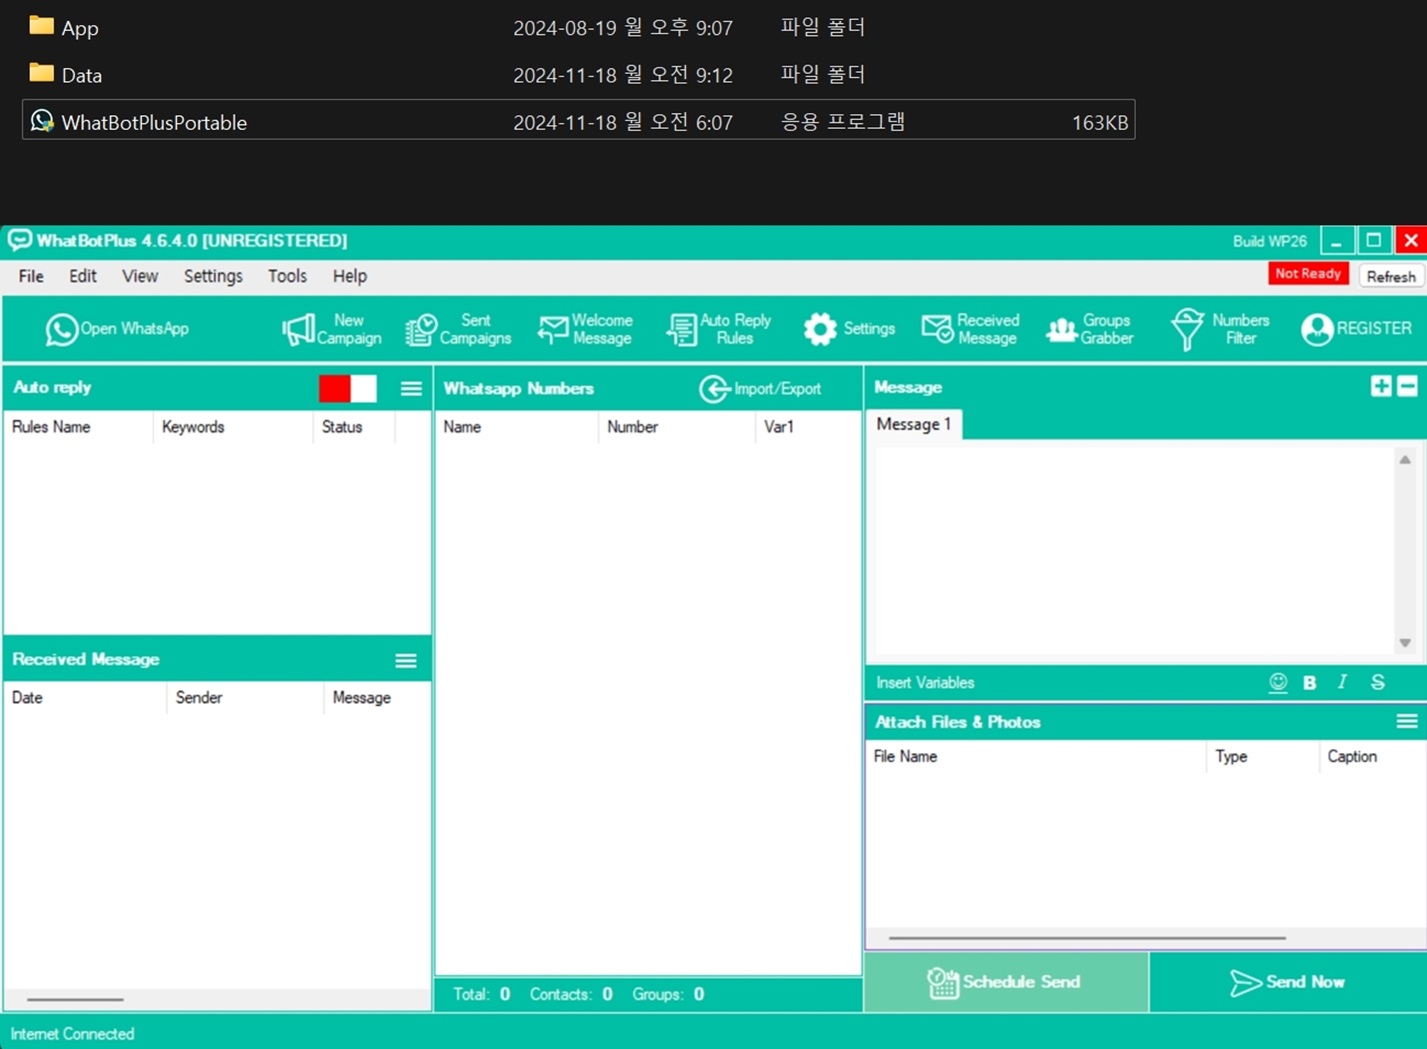Open Welcome Message settings
Viewport: 1427px width, 1049px height.
pyautogui.click(x=585, y=329)
